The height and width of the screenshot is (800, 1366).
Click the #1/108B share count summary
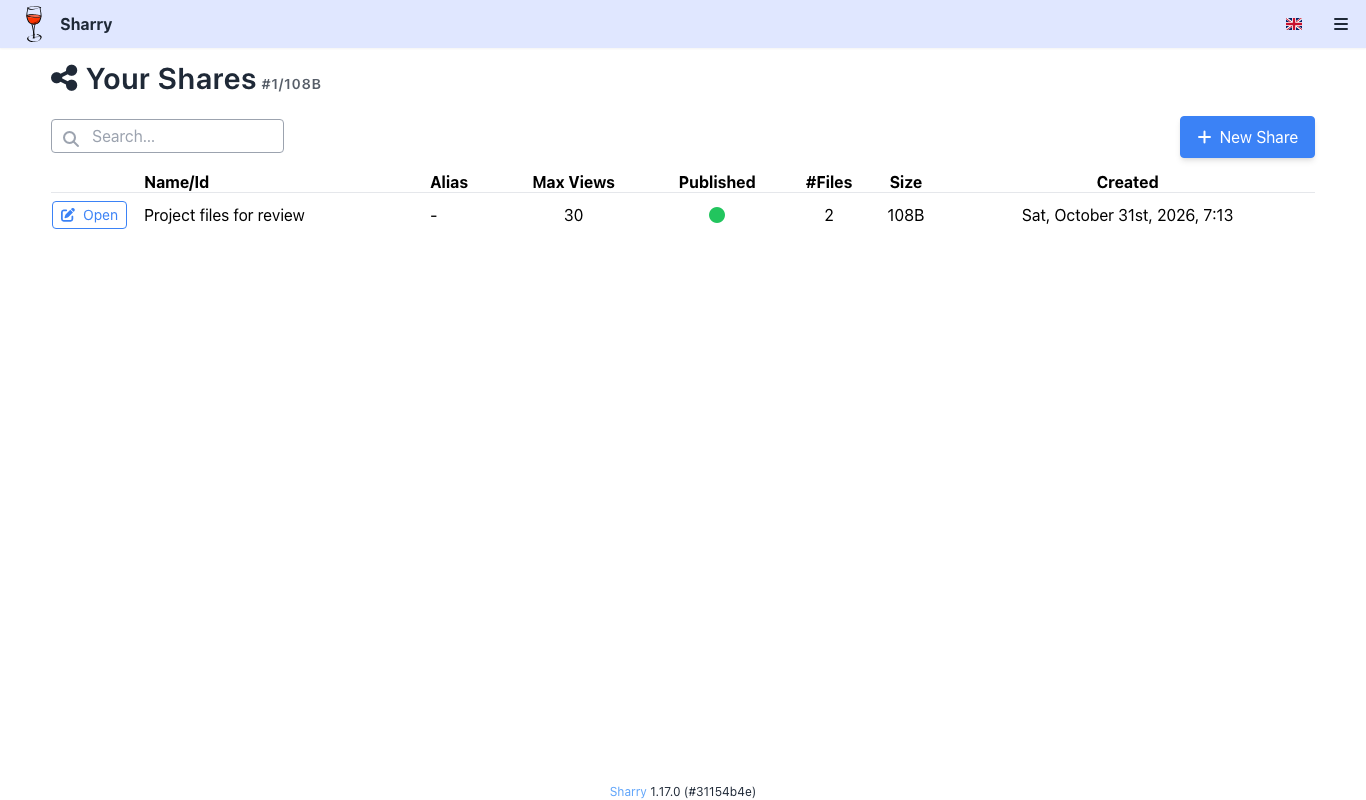[291, 84]
